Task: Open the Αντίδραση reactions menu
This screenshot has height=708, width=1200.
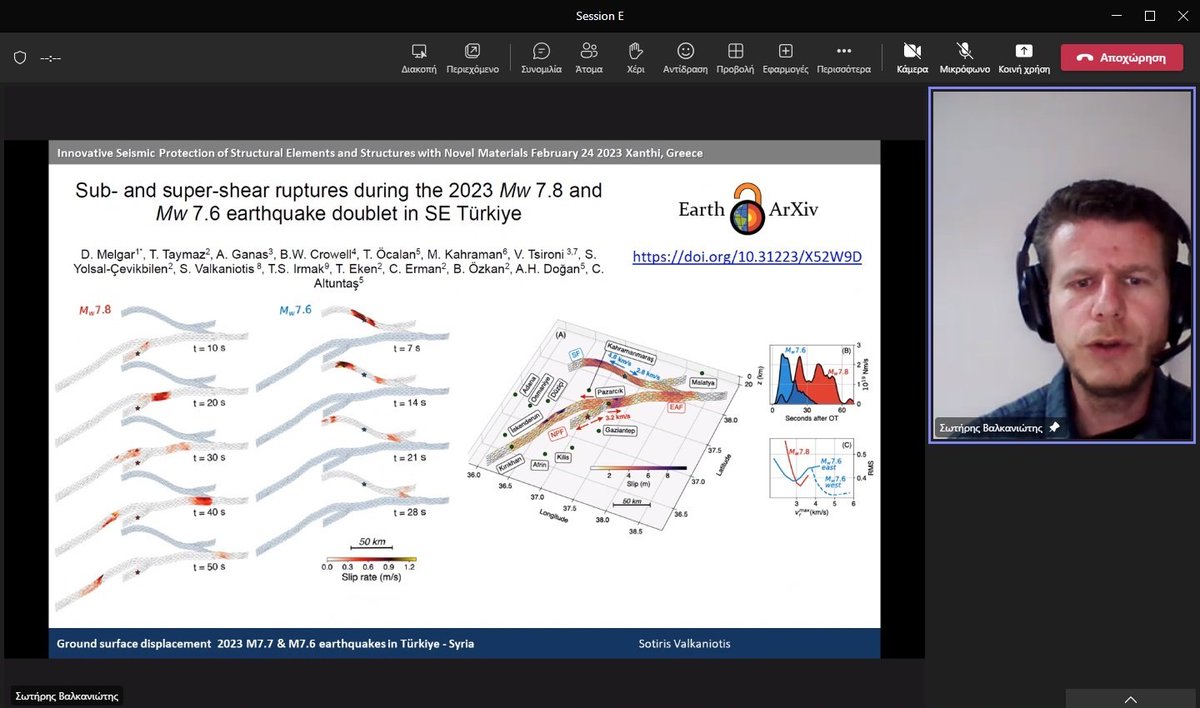Action: click(x=685, y=58)
